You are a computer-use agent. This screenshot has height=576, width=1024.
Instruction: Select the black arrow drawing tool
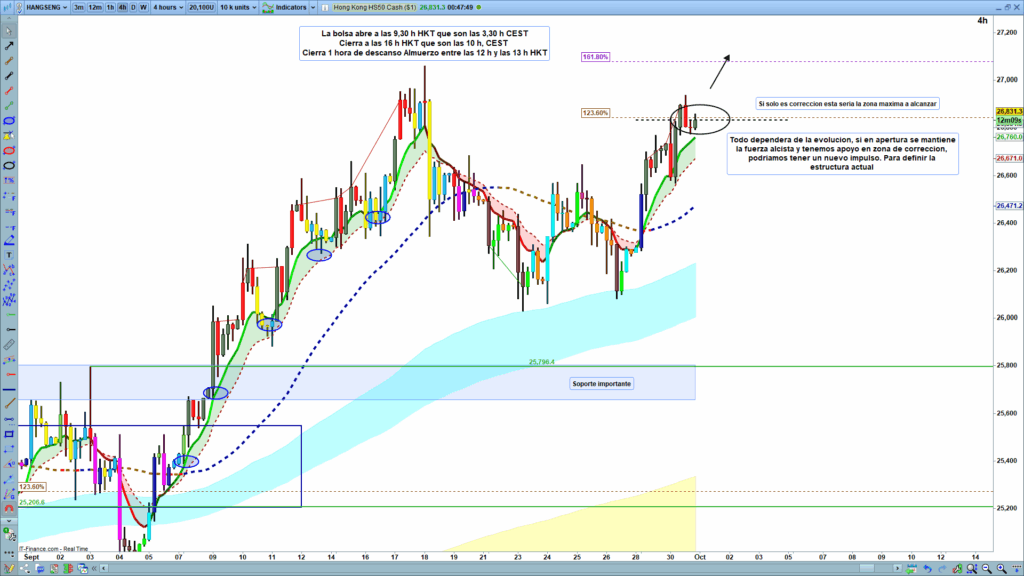coord(9,46)
